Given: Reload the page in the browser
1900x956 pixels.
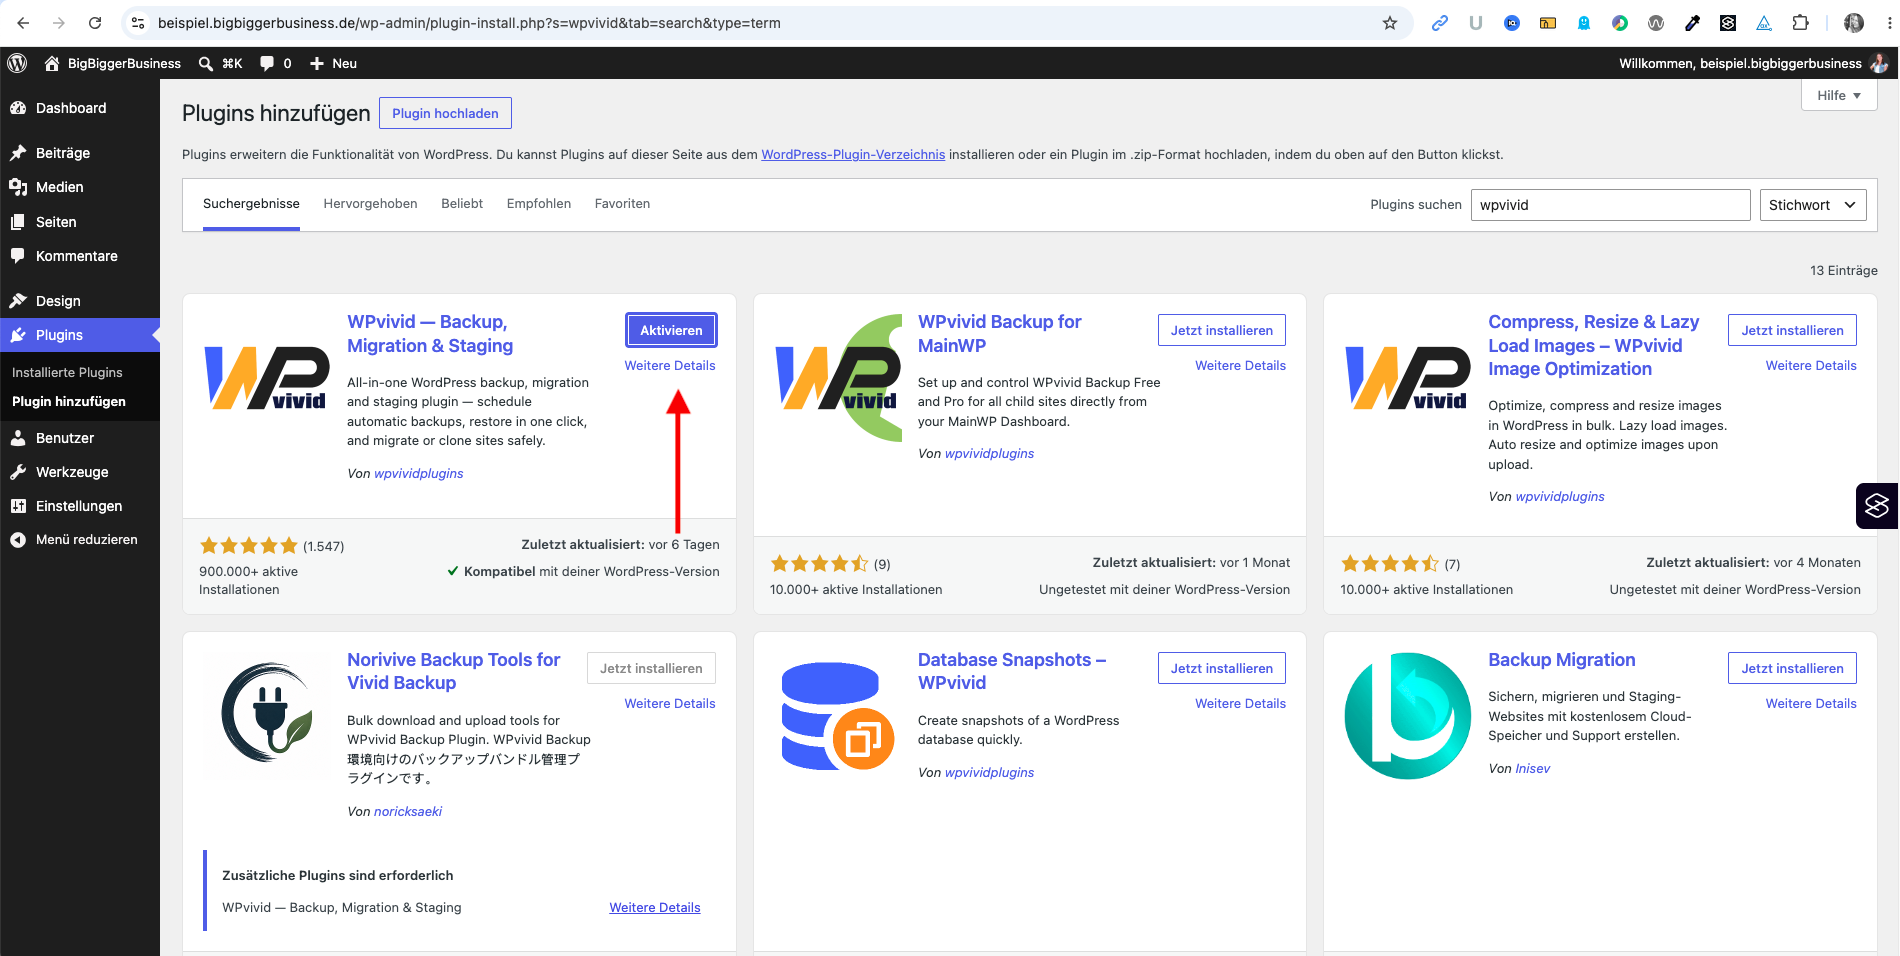Looking at the screenshot, I should tap(95, 23).
